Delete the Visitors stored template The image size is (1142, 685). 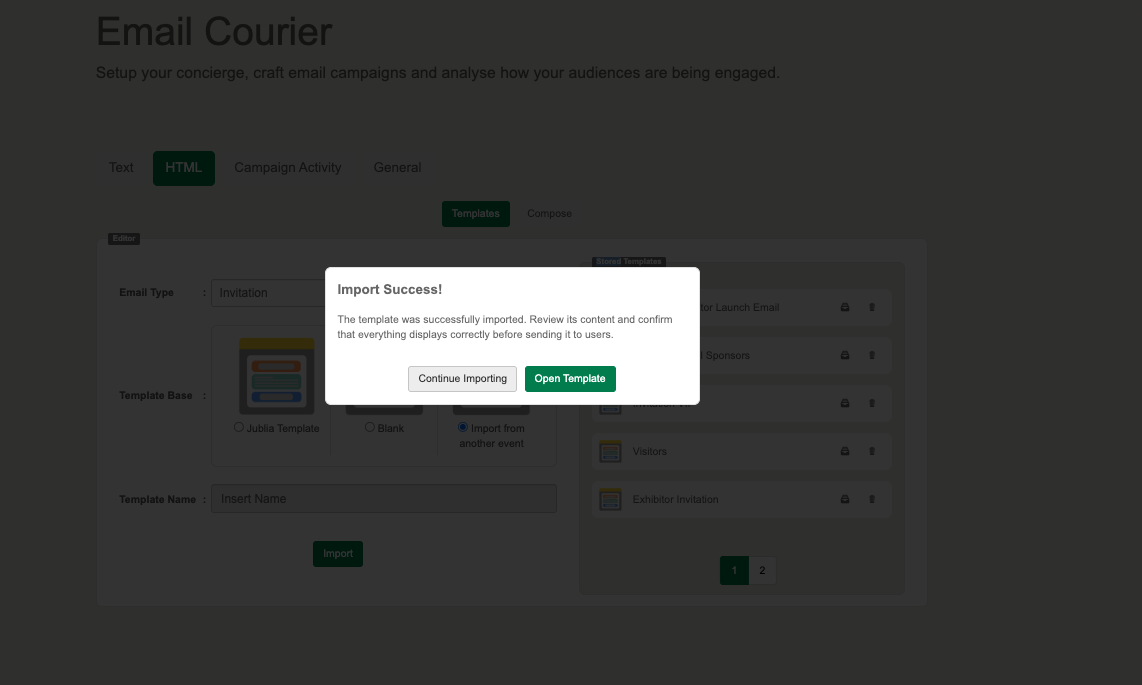(872, 451)
